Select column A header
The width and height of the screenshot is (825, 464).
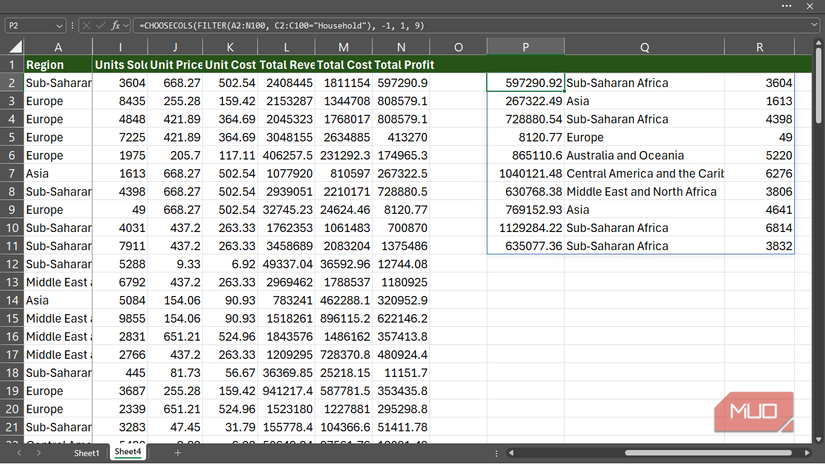pyautogui.click(x=58, y=47)
